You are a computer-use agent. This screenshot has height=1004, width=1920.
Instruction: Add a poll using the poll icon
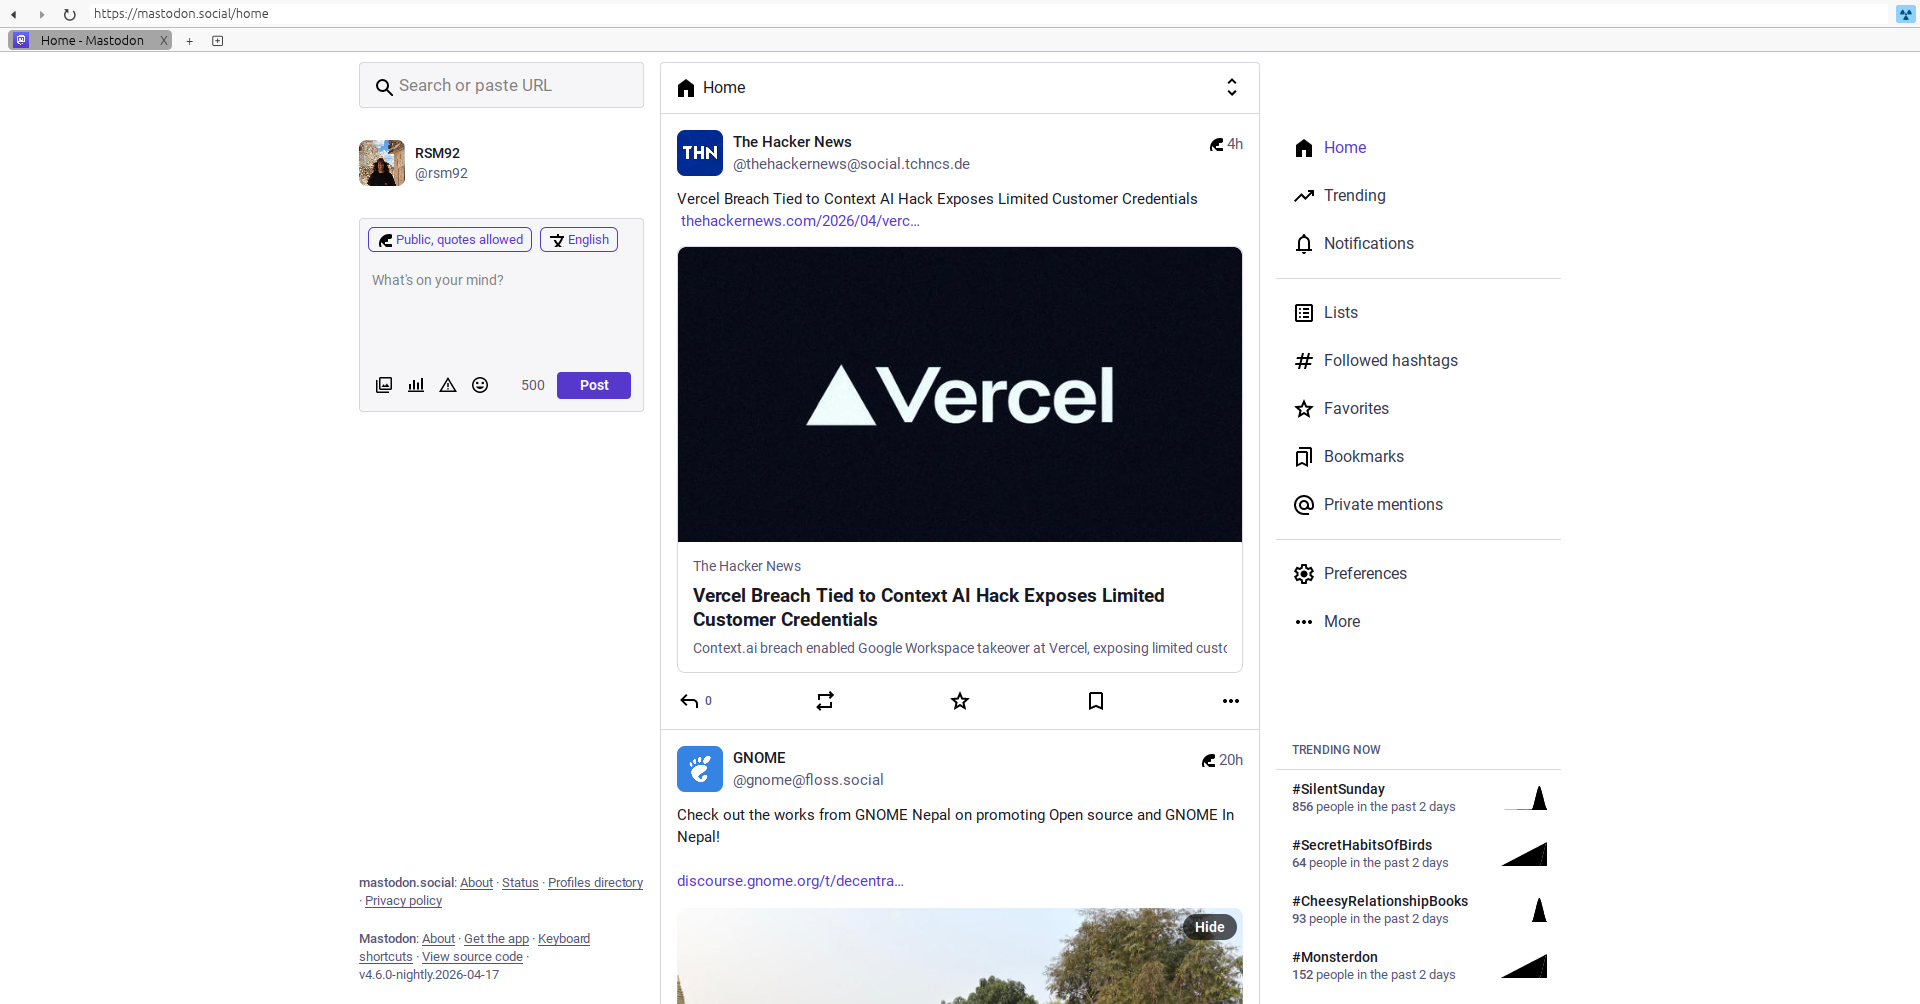click(416, 385)
